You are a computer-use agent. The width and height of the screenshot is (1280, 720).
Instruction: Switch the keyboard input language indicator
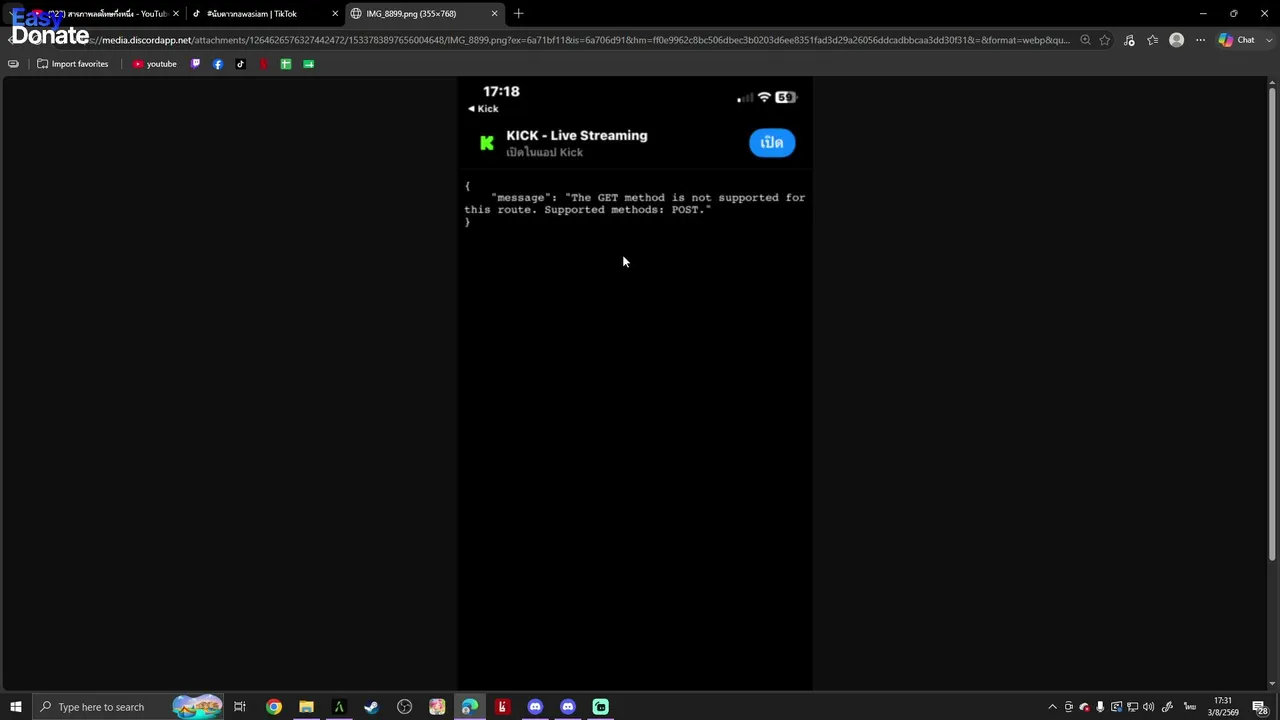click(1190, 707)
